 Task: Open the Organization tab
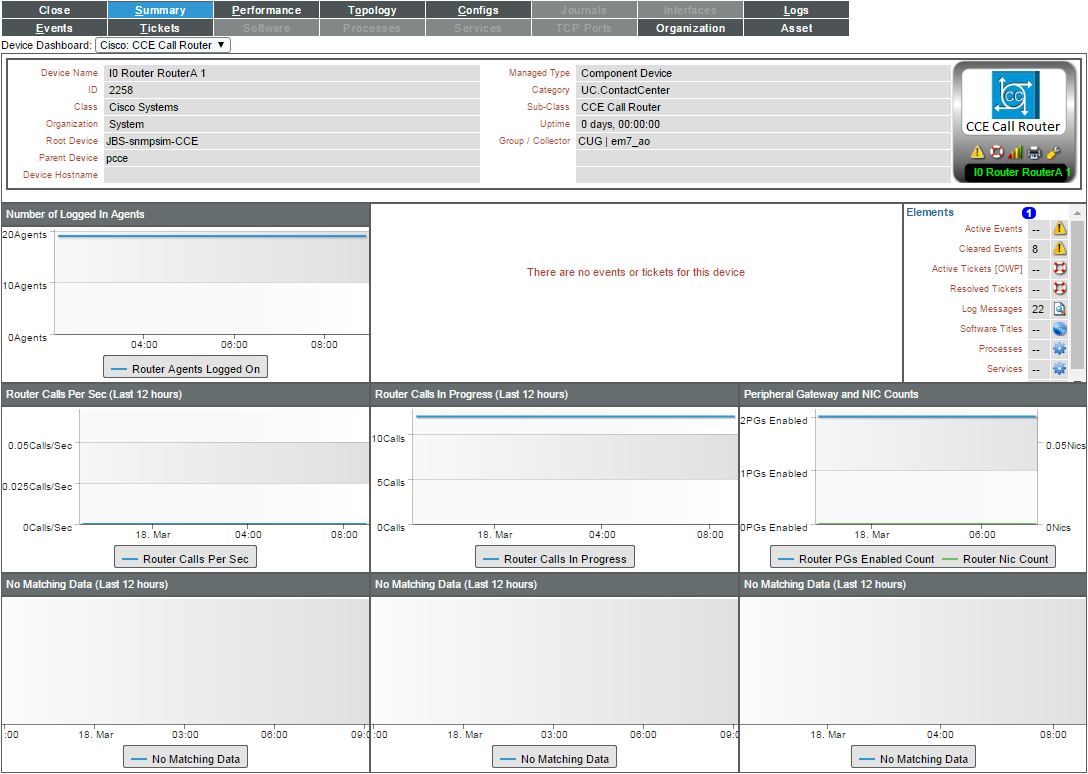[x=690, y=28]
